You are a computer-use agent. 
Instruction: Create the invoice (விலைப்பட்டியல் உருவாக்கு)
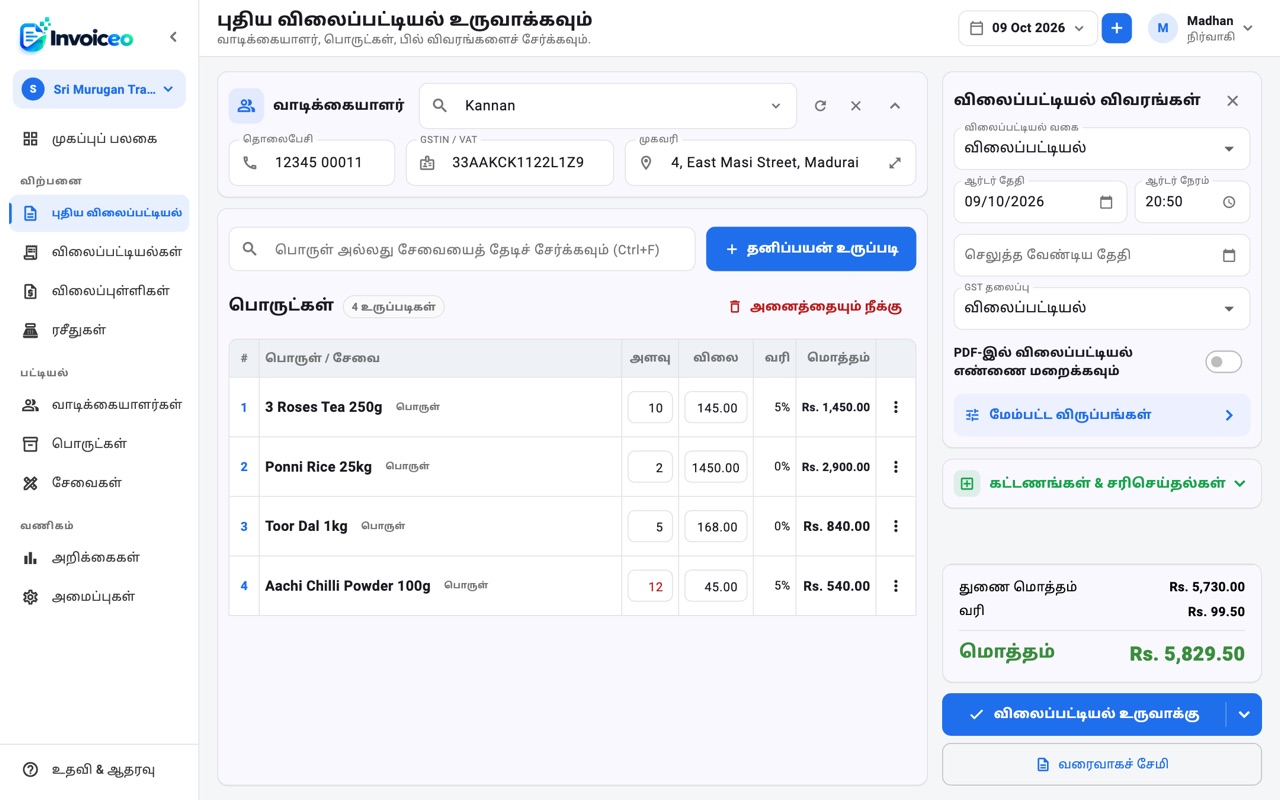coord(1084,715)
